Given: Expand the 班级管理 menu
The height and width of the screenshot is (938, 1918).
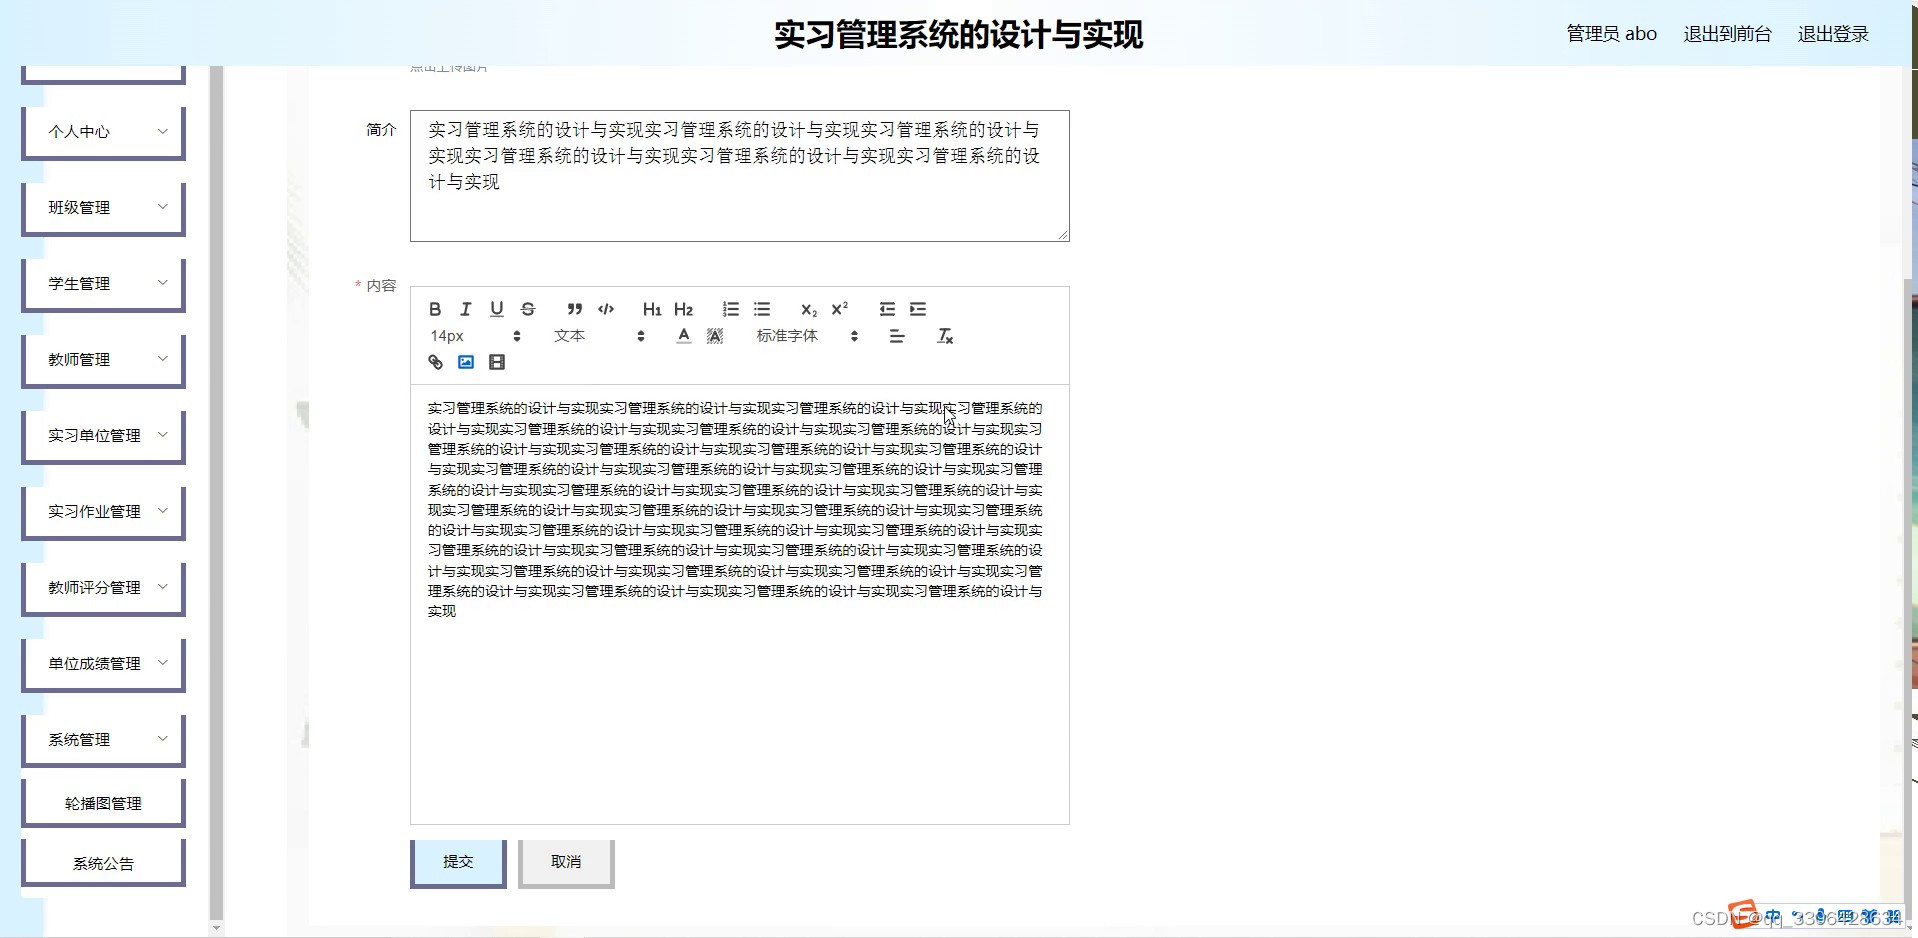Looking at the screenshot, I should click(x=104, y=208).
